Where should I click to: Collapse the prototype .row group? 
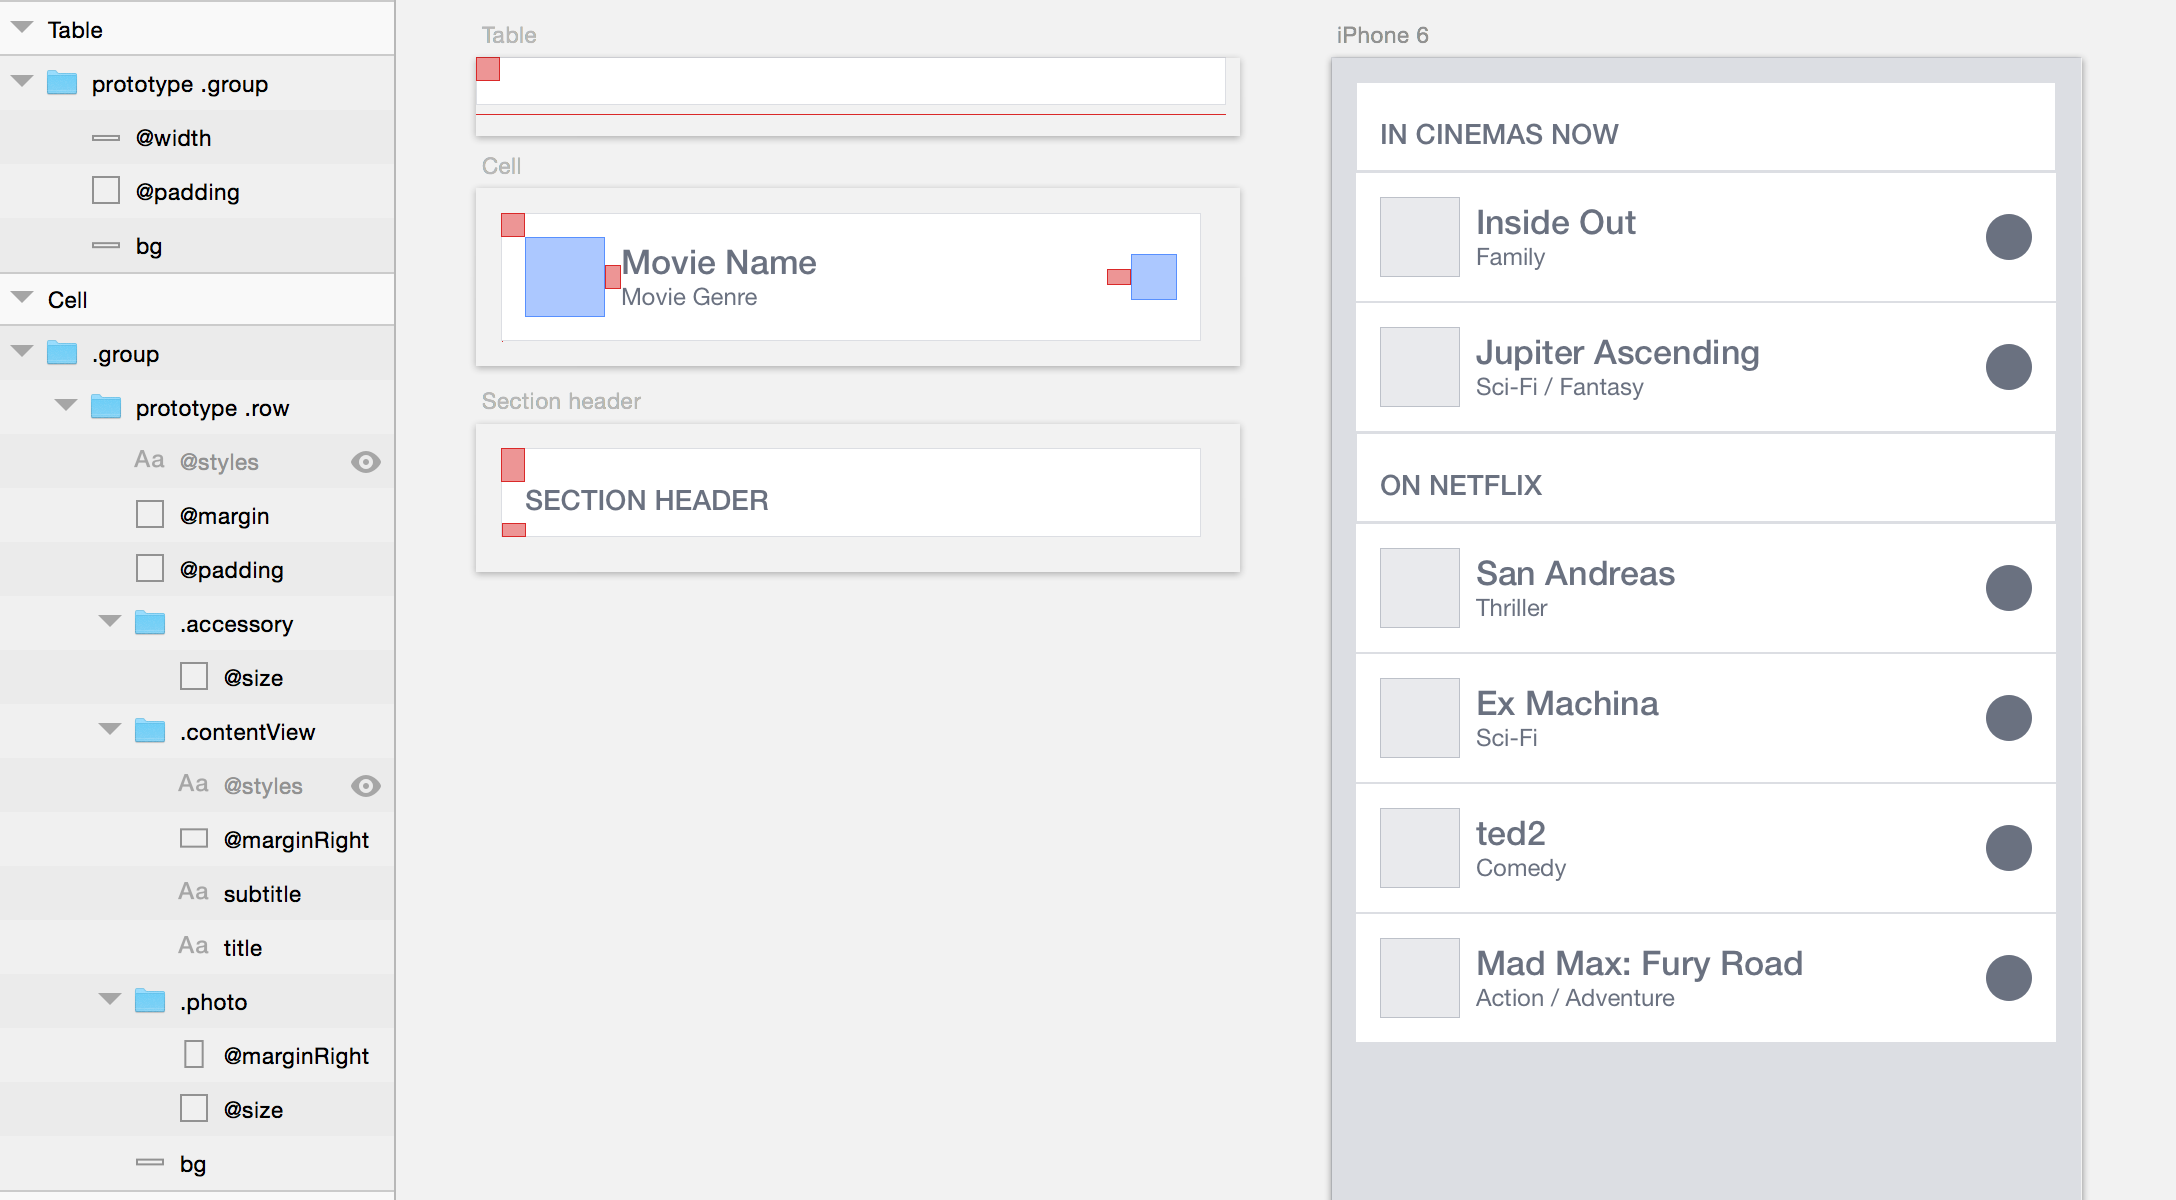coord(66,406)
